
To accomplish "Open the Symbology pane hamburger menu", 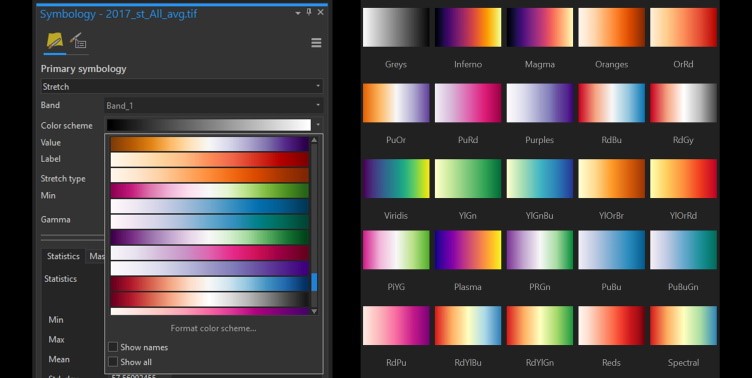I will pos(316,43).
